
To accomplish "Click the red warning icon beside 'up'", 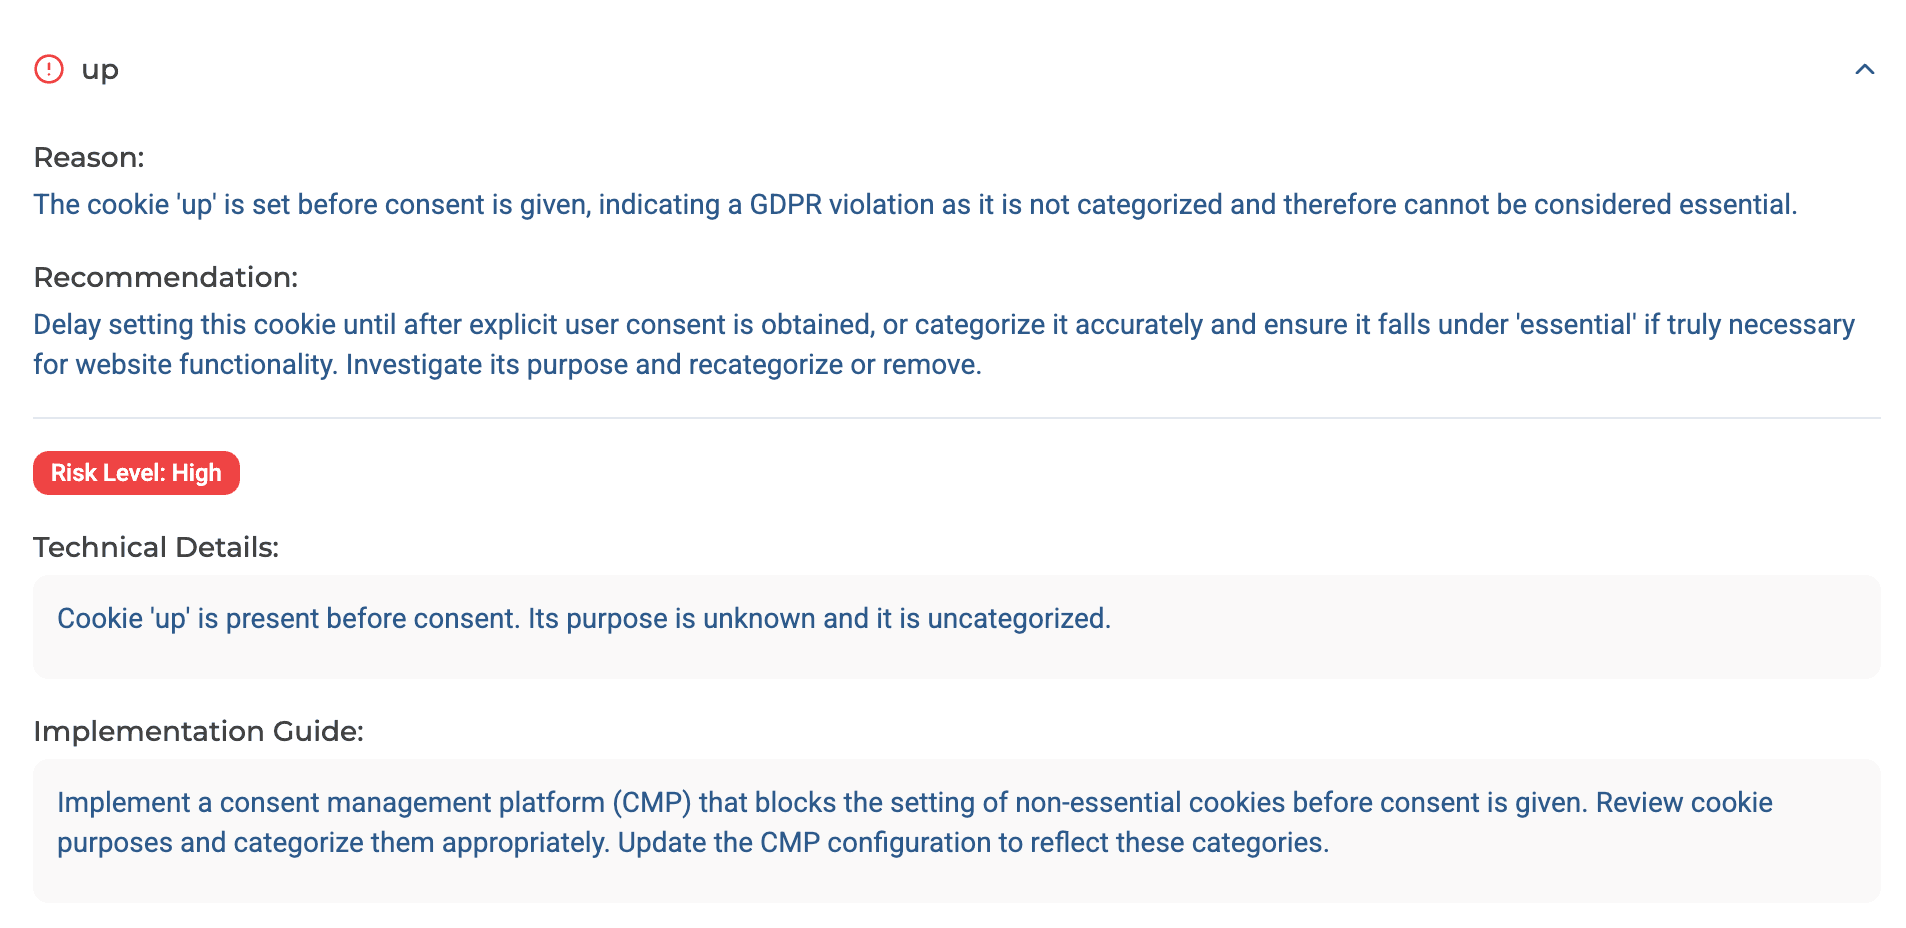I will click(x=49, y=69).
